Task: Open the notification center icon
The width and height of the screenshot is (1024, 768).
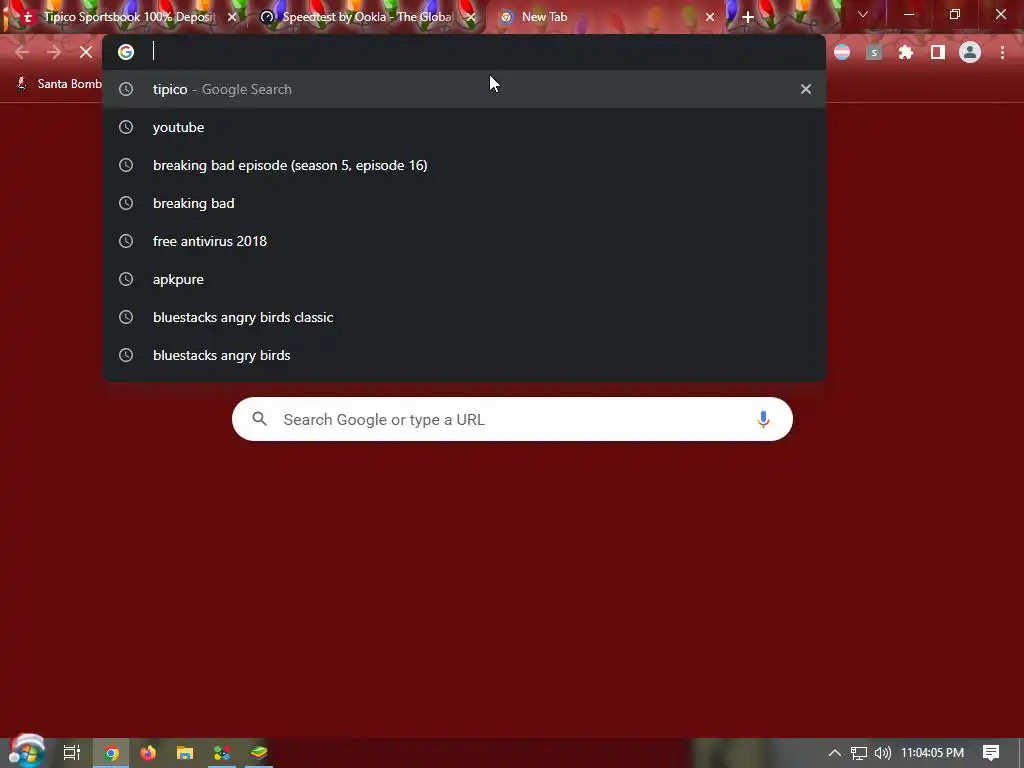Action: tap(991, 753)
